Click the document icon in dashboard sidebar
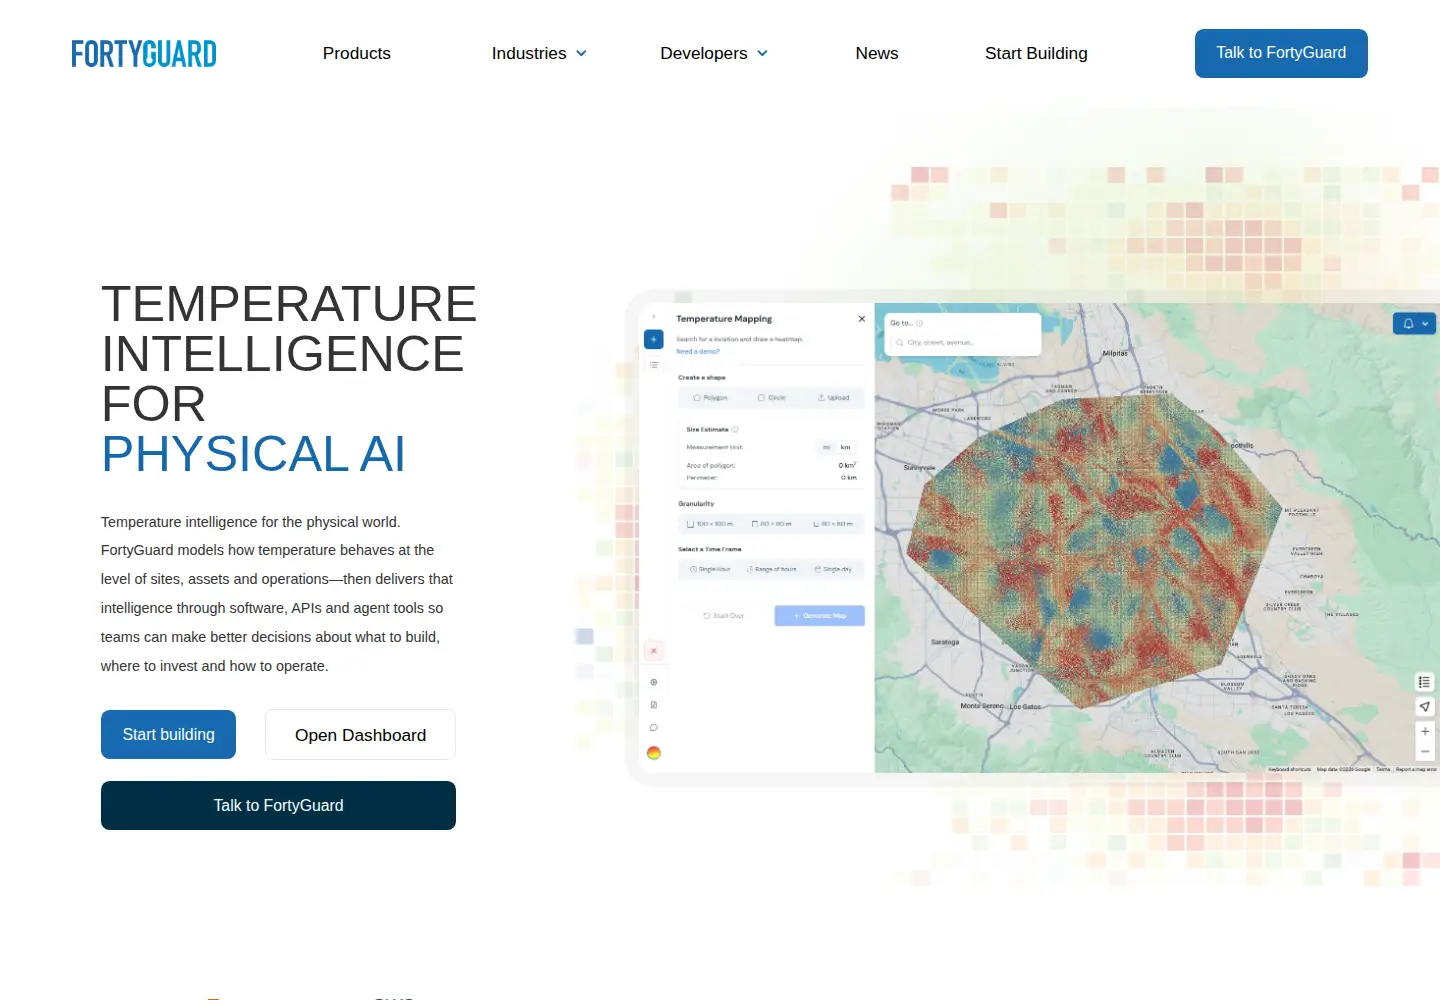Image resolution: width=1440 pixels, height=1000 pixels. click(654, 705)
